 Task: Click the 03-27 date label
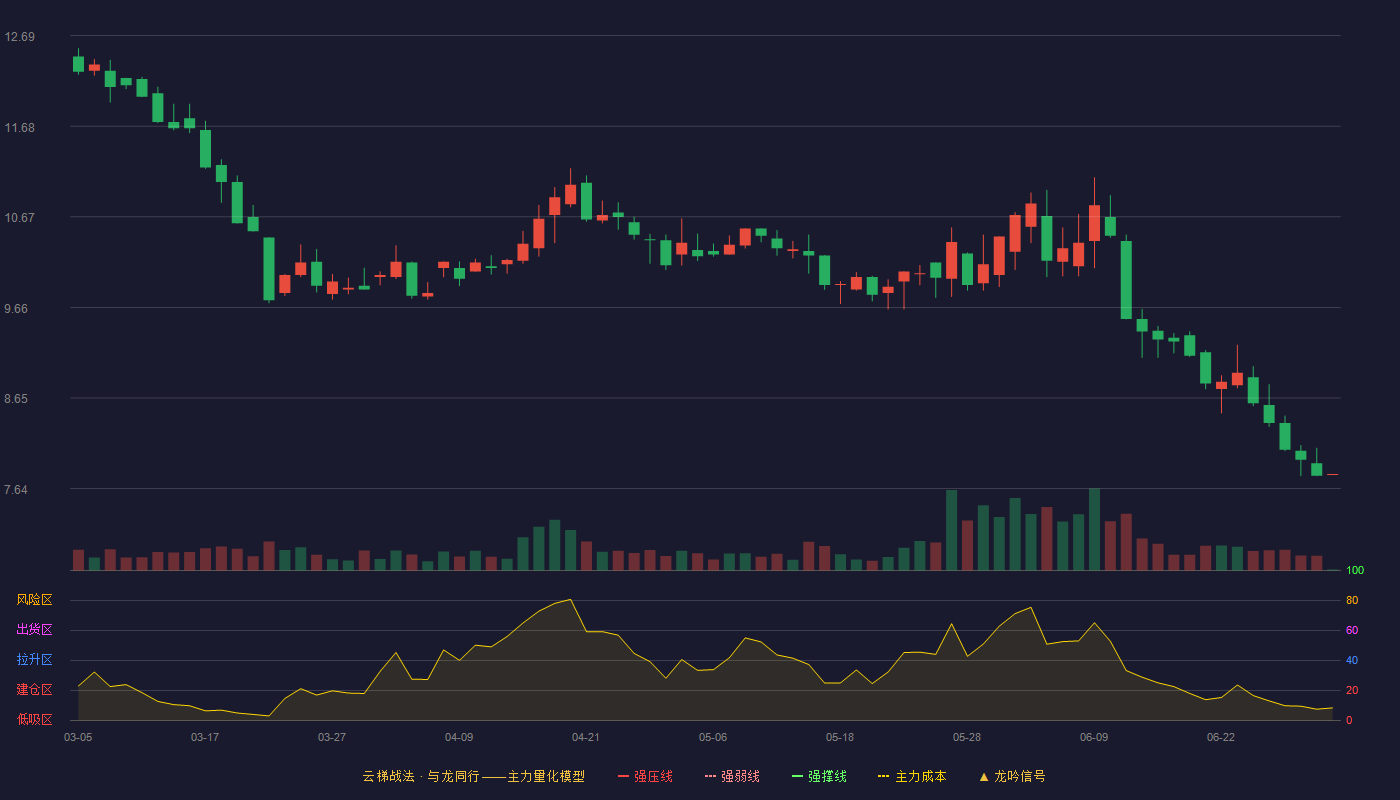pos(332,737)
